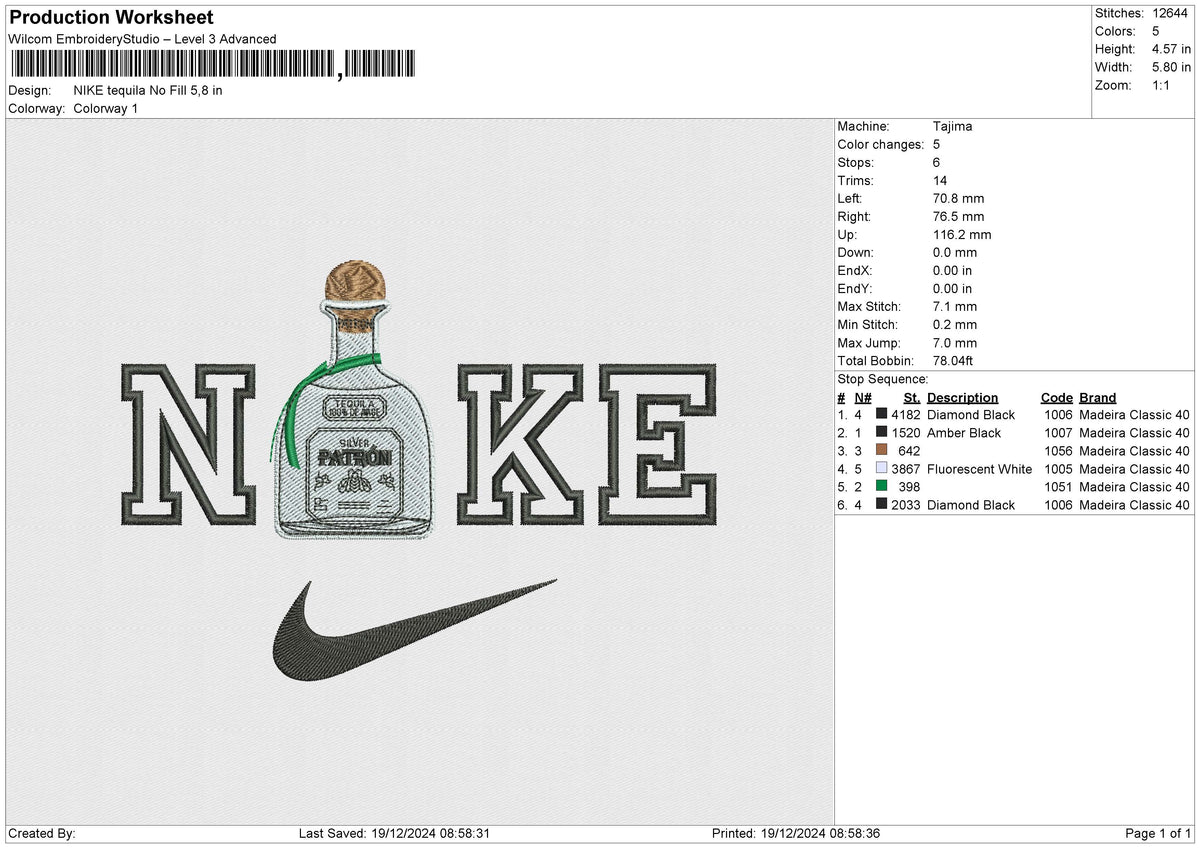Click the code "1005" in row 4
1200x848 pixels.
tap(1058, 469)
